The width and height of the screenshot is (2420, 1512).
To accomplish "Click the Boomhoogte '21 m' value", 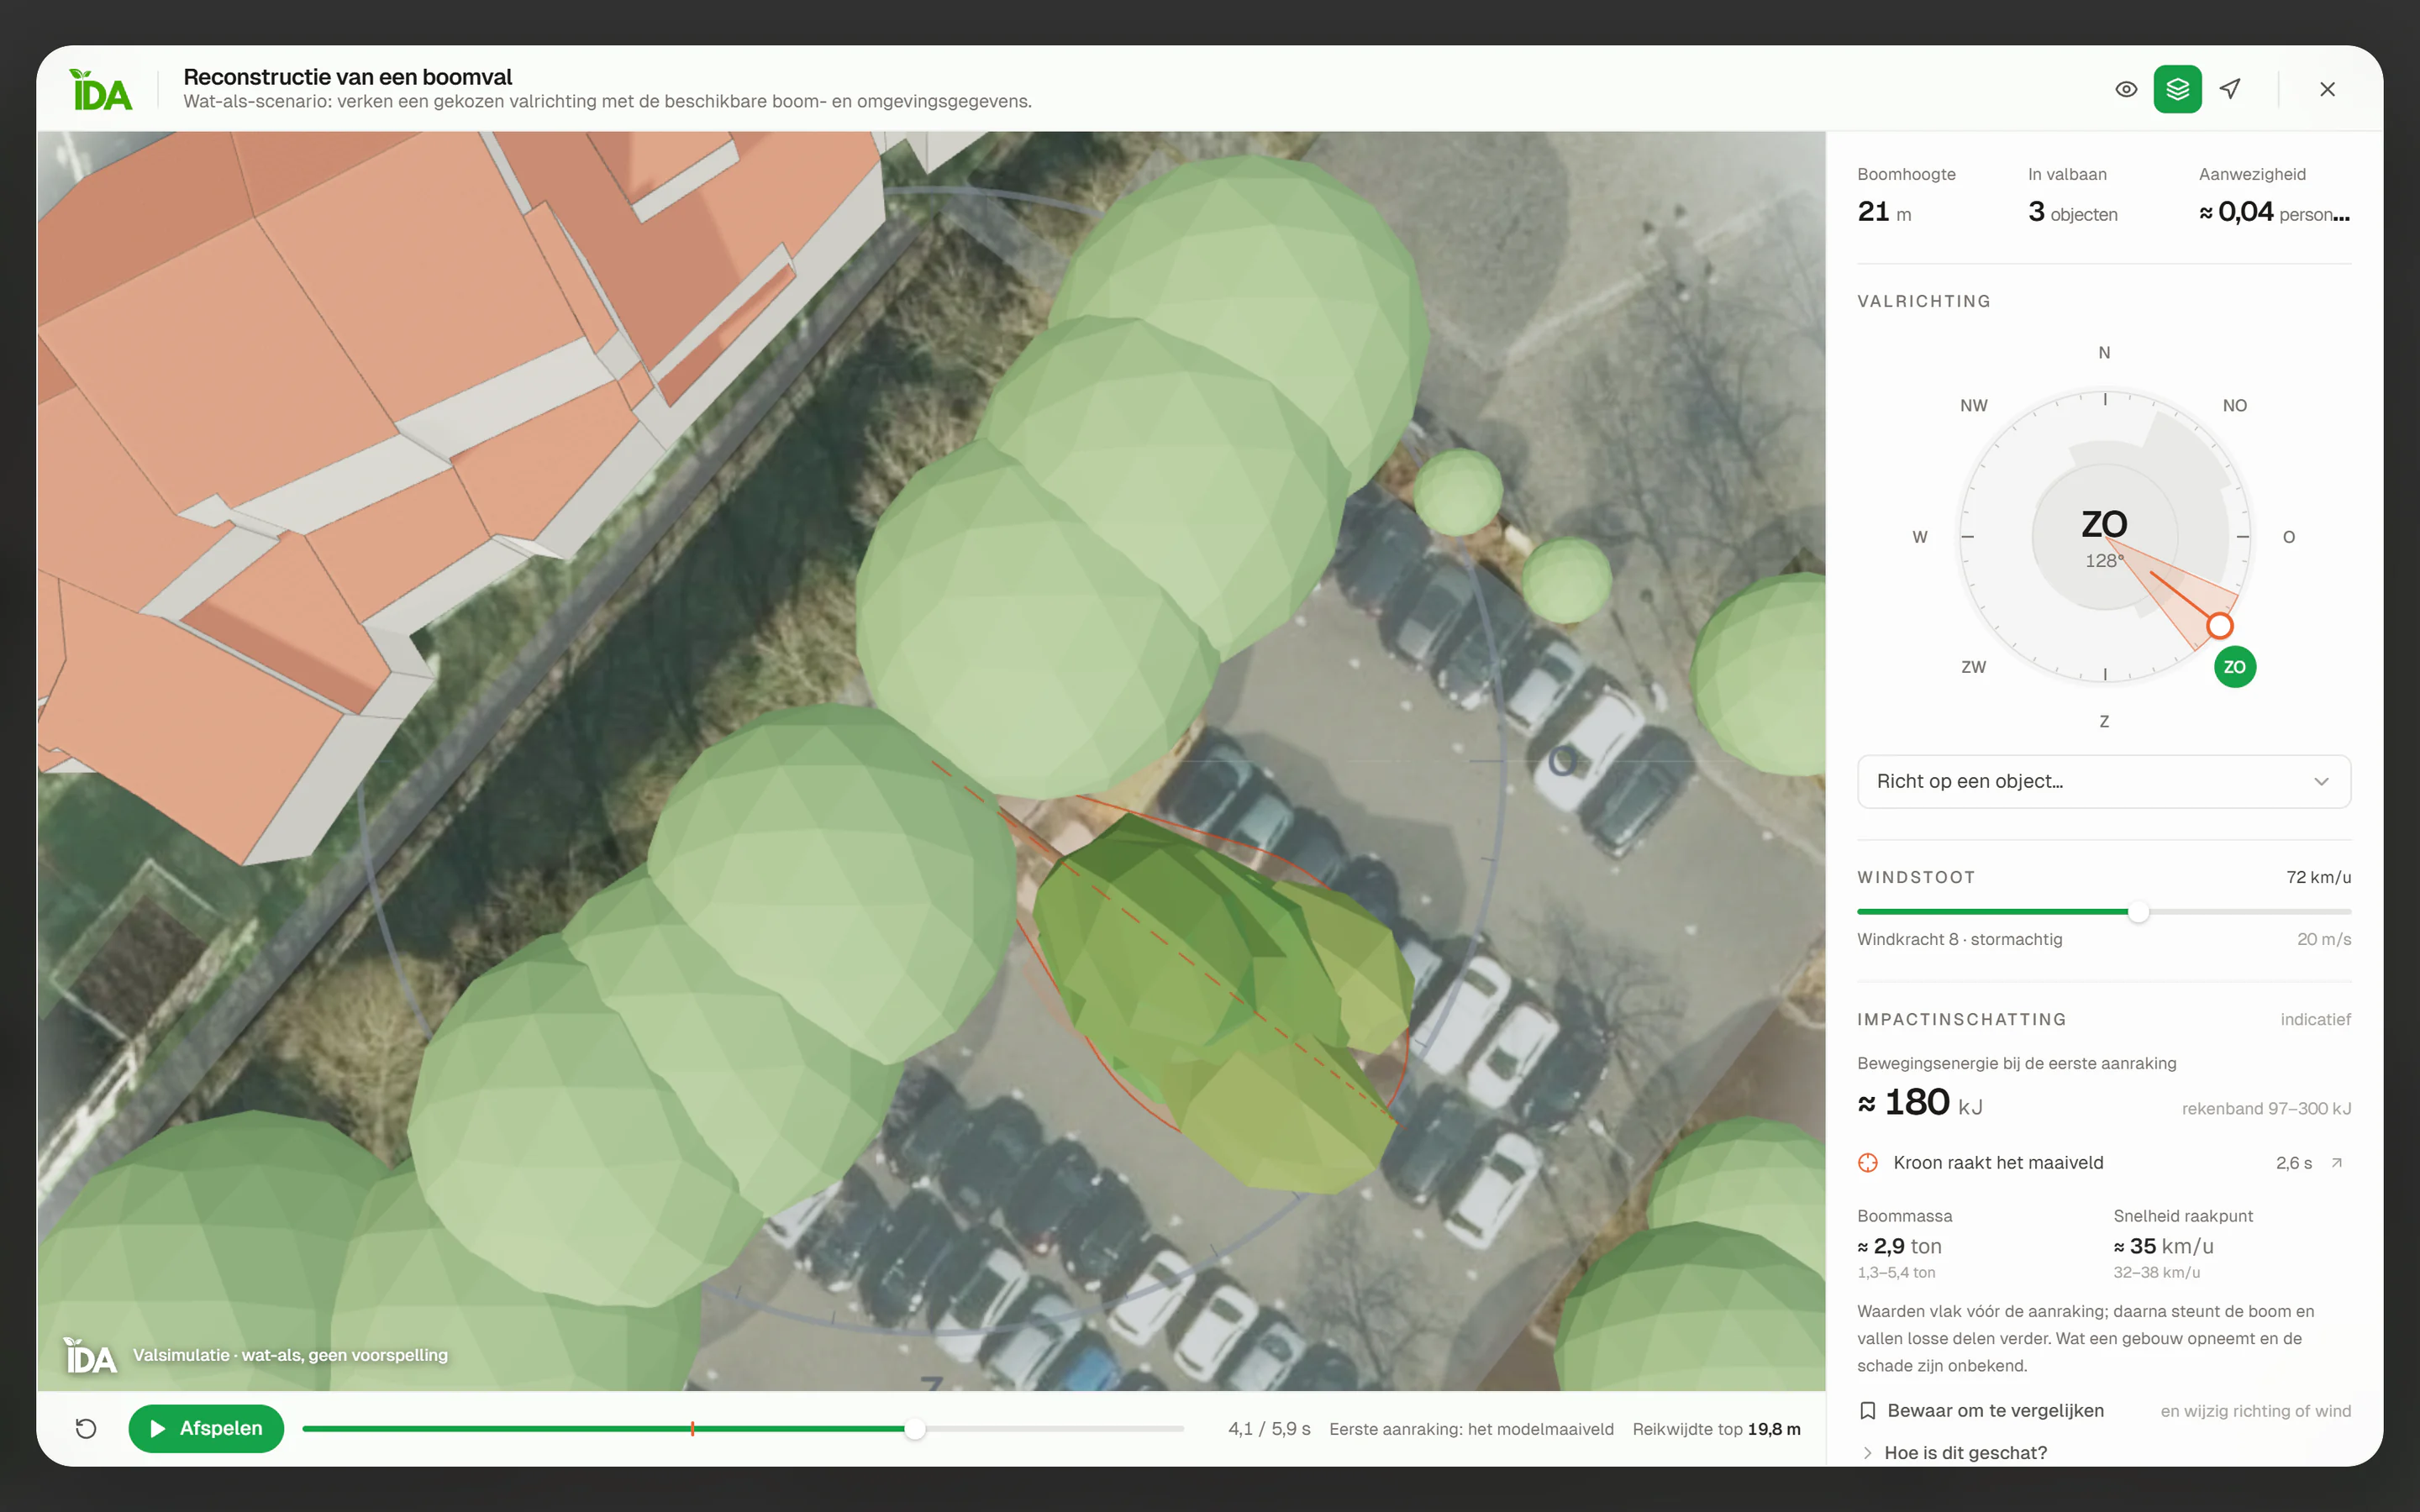I will click(1884, 212).
